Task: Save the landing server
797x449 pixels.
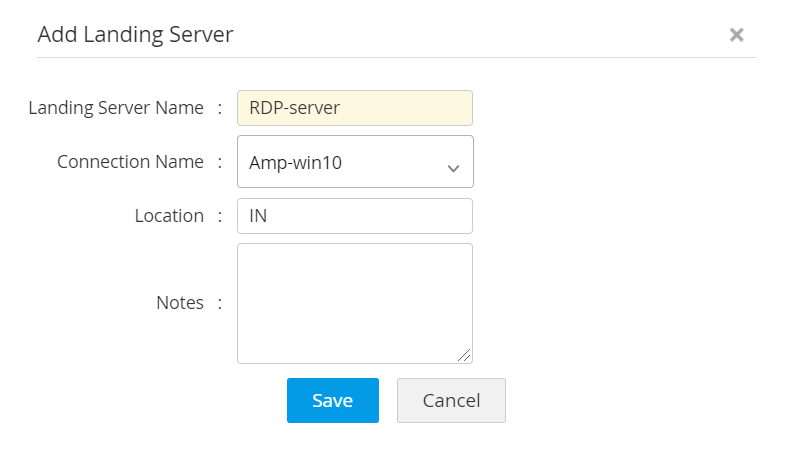Action: [332, 400]
